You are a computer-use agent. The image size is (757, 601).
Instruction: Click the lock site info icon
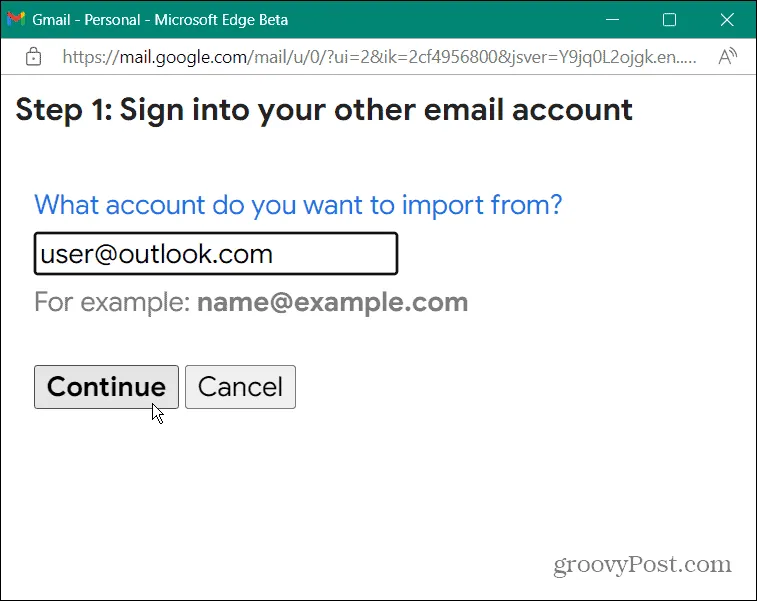33,57
